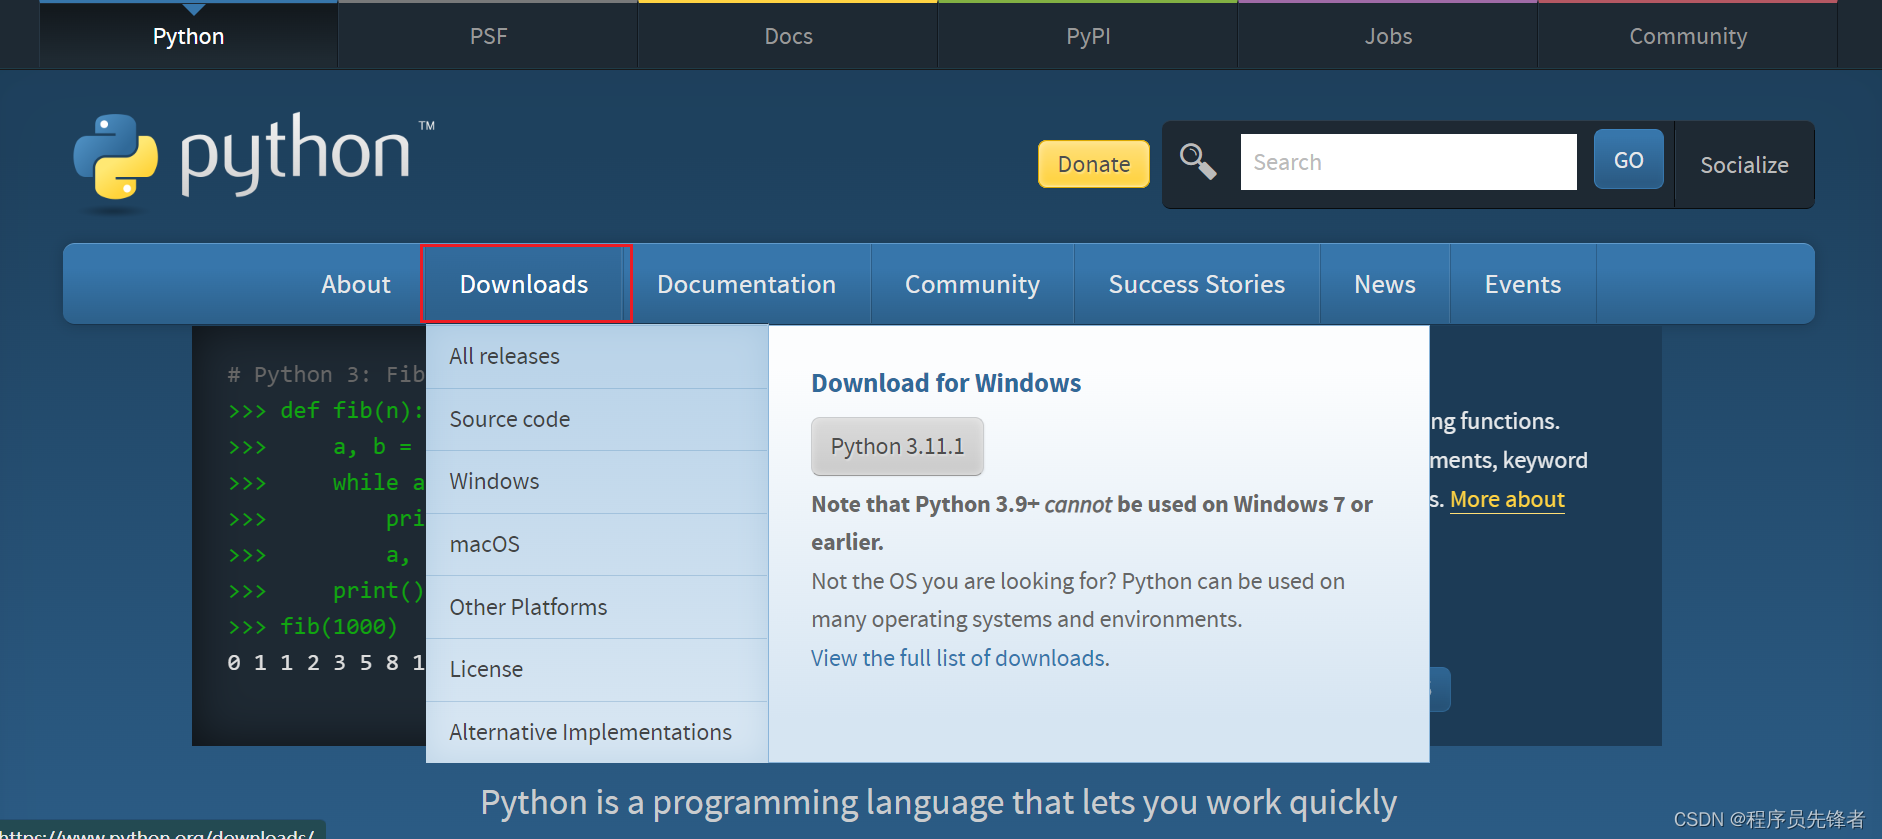Go to the PyPI top tab
Screen dimensions: 1882x839
1088,36
